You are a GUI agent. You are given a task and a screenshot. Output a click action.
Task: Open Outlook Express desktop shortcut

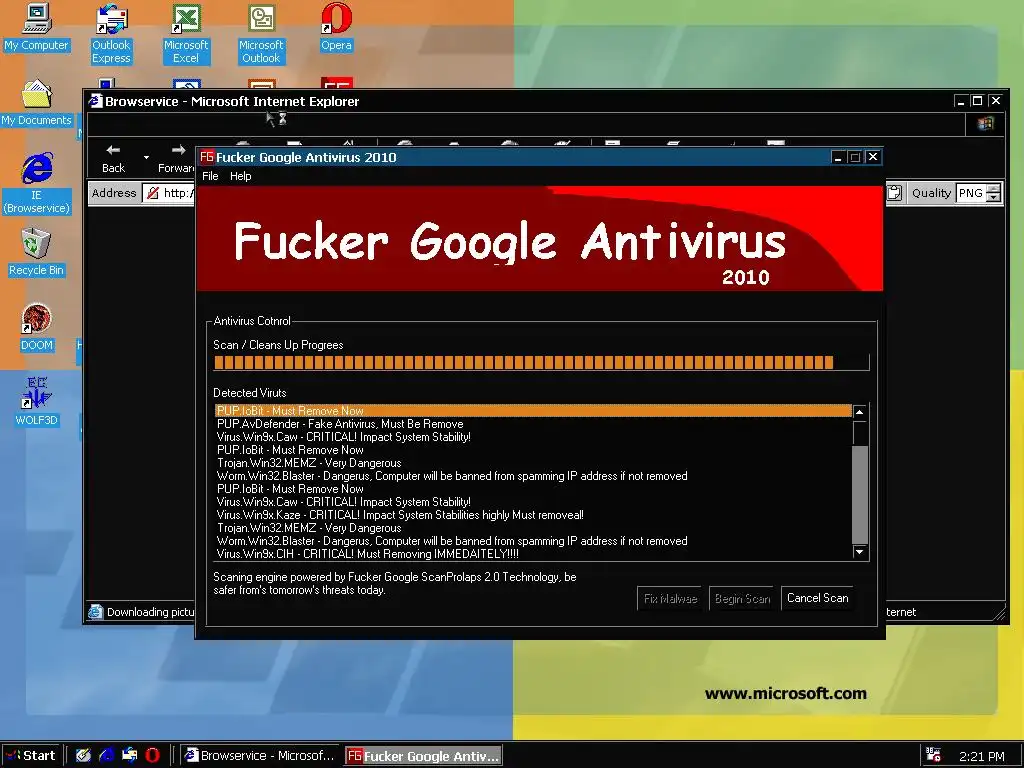click(x=111, y=33)
